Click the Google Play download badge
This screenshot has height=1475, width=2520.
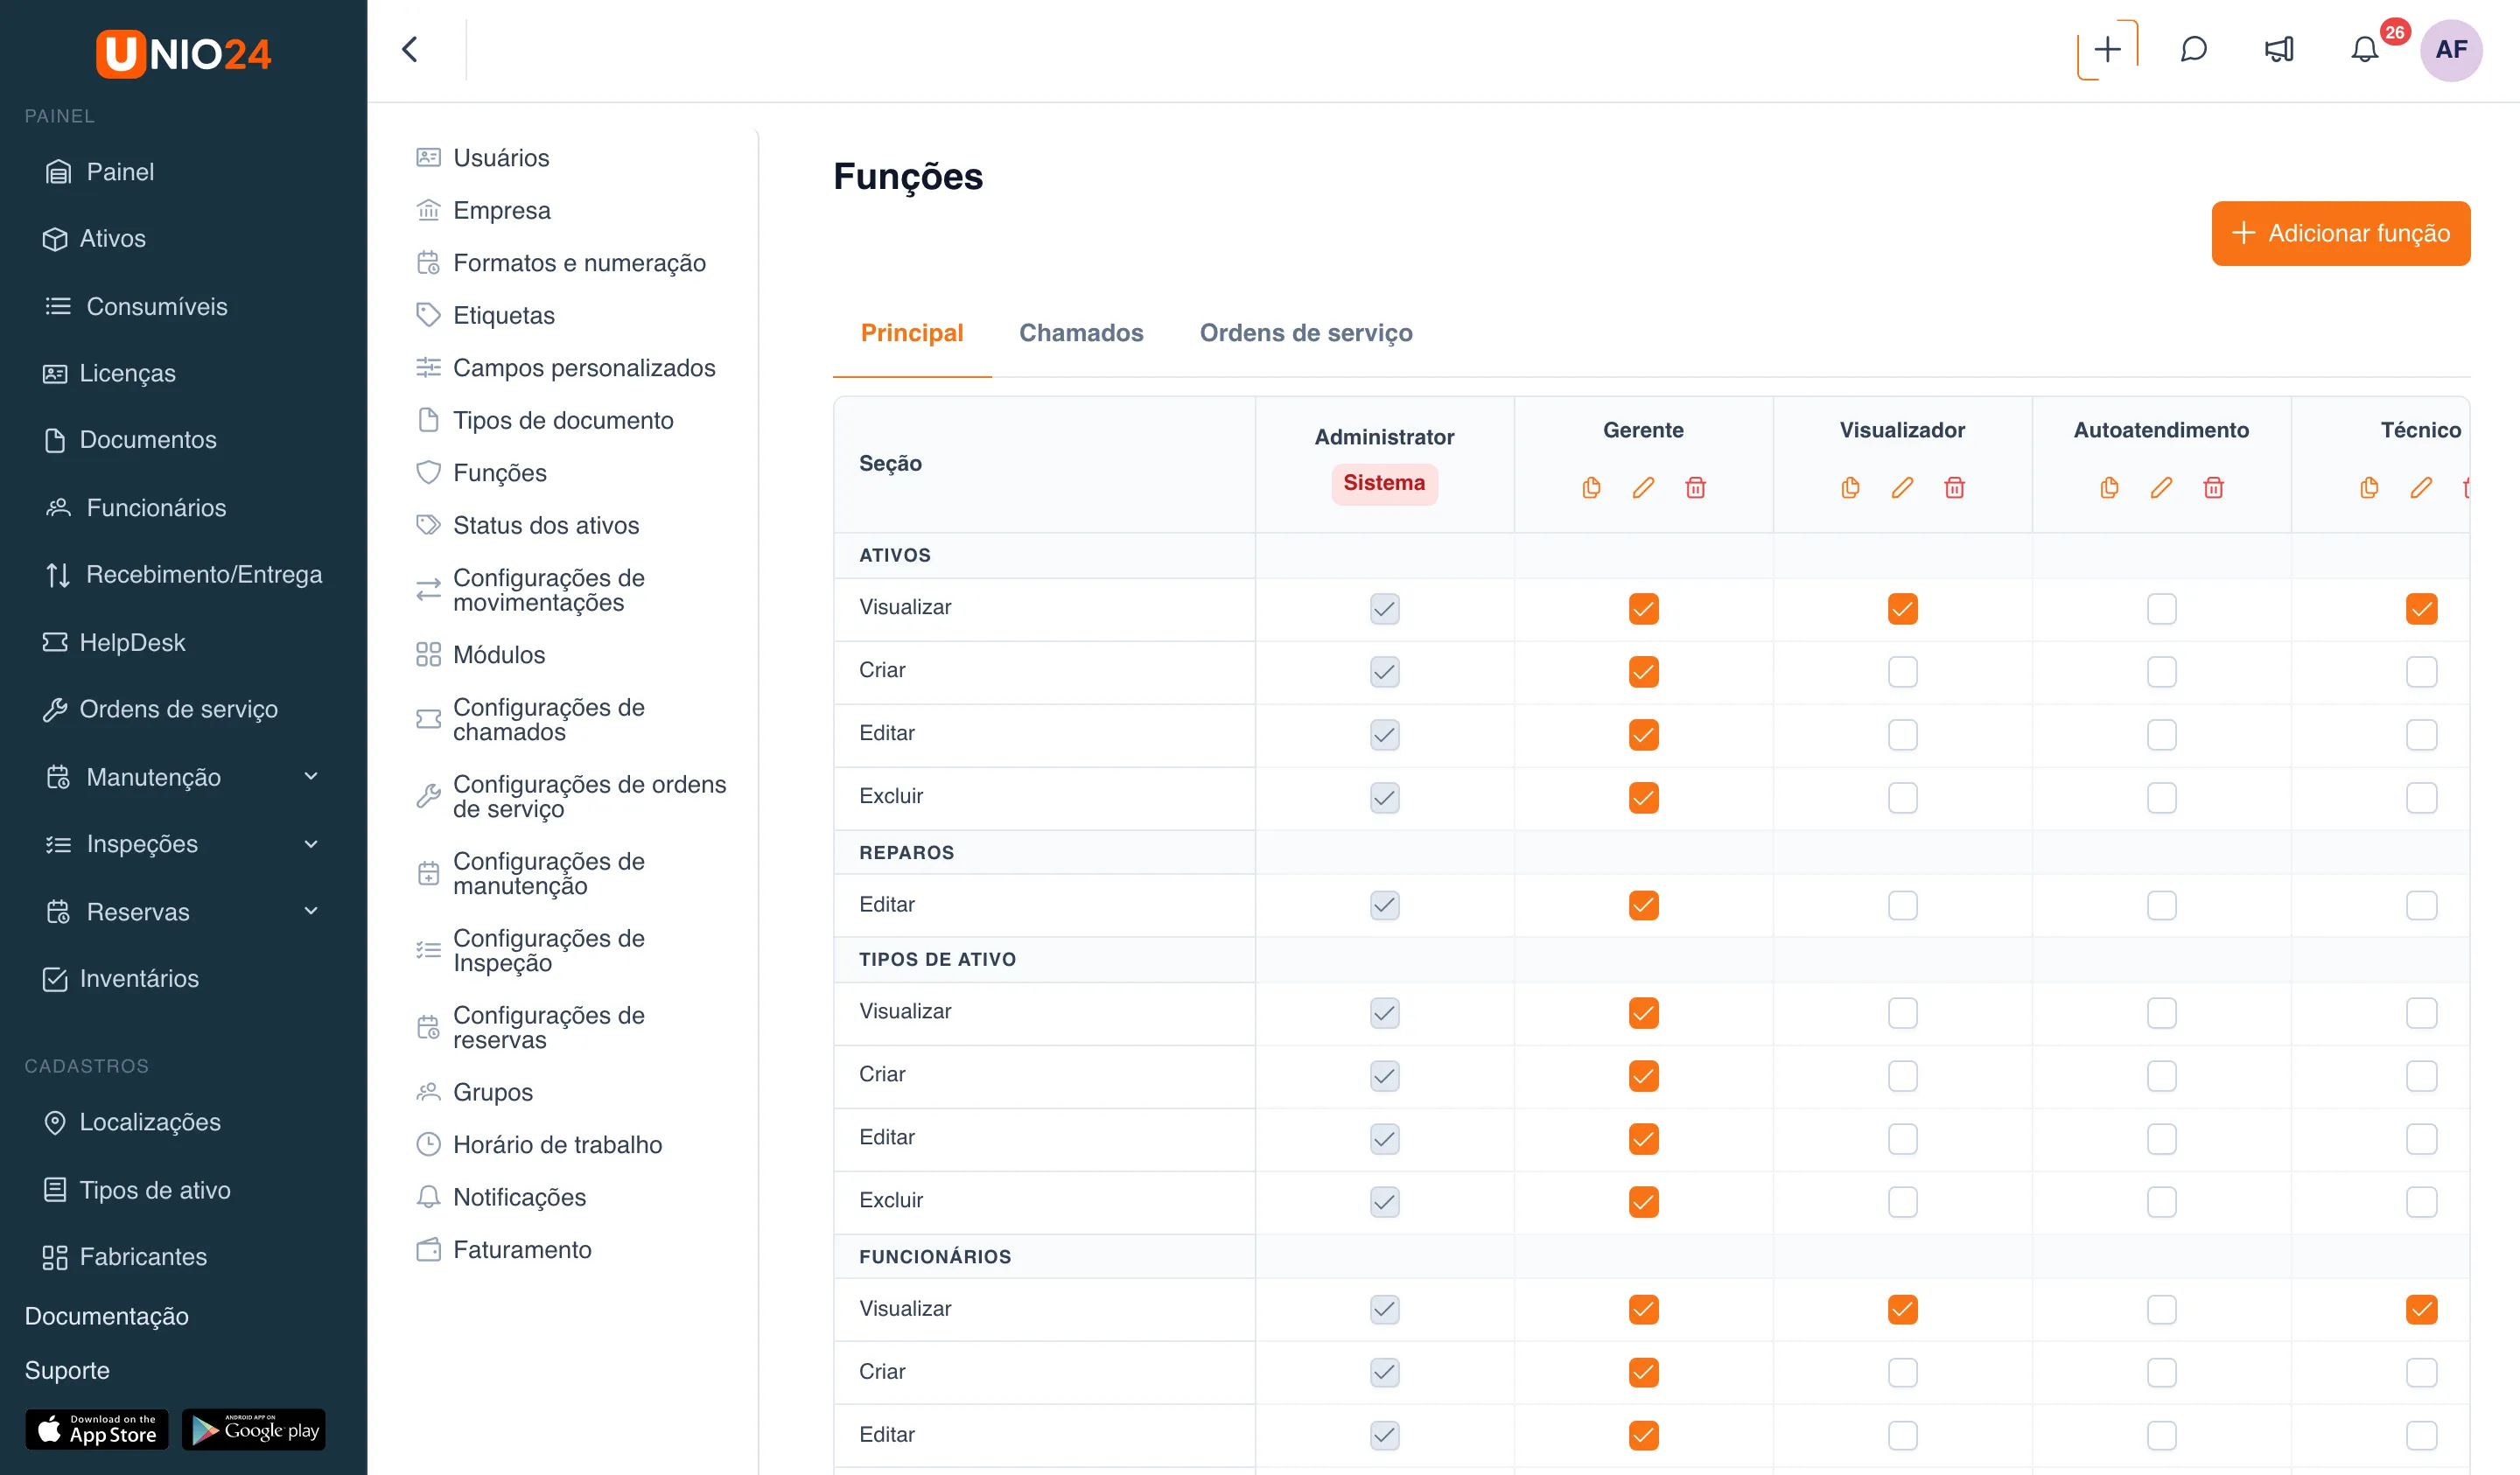pos(254,1429)
